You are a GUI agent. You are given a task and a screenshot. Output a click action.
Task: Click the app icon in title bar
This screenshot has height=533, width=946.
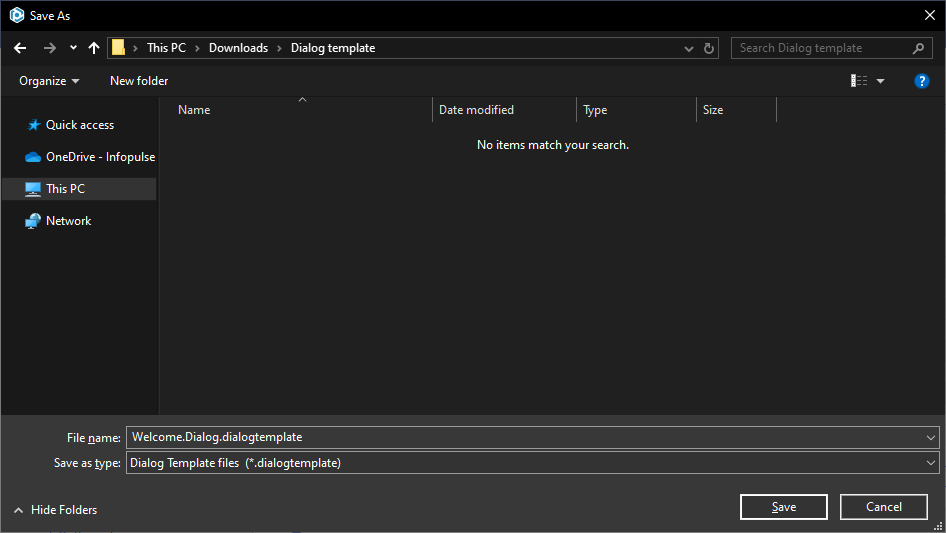(x=17, y=15)
